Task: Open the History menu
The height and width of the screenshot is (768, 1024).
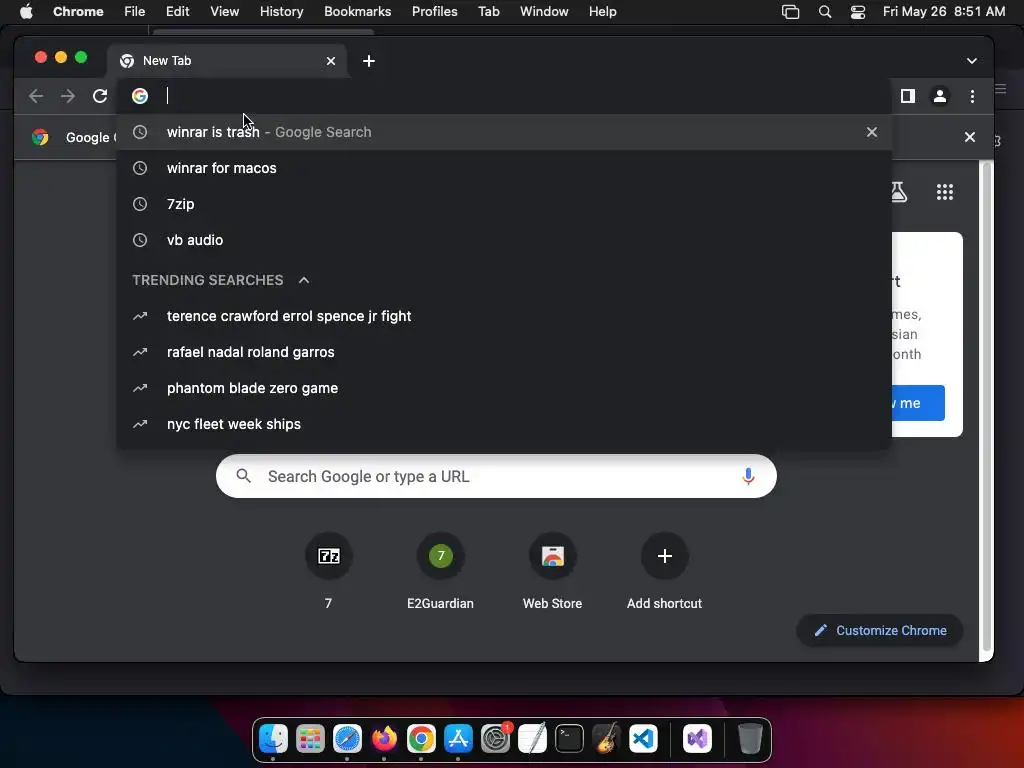Action: click(x=281, y=11)
